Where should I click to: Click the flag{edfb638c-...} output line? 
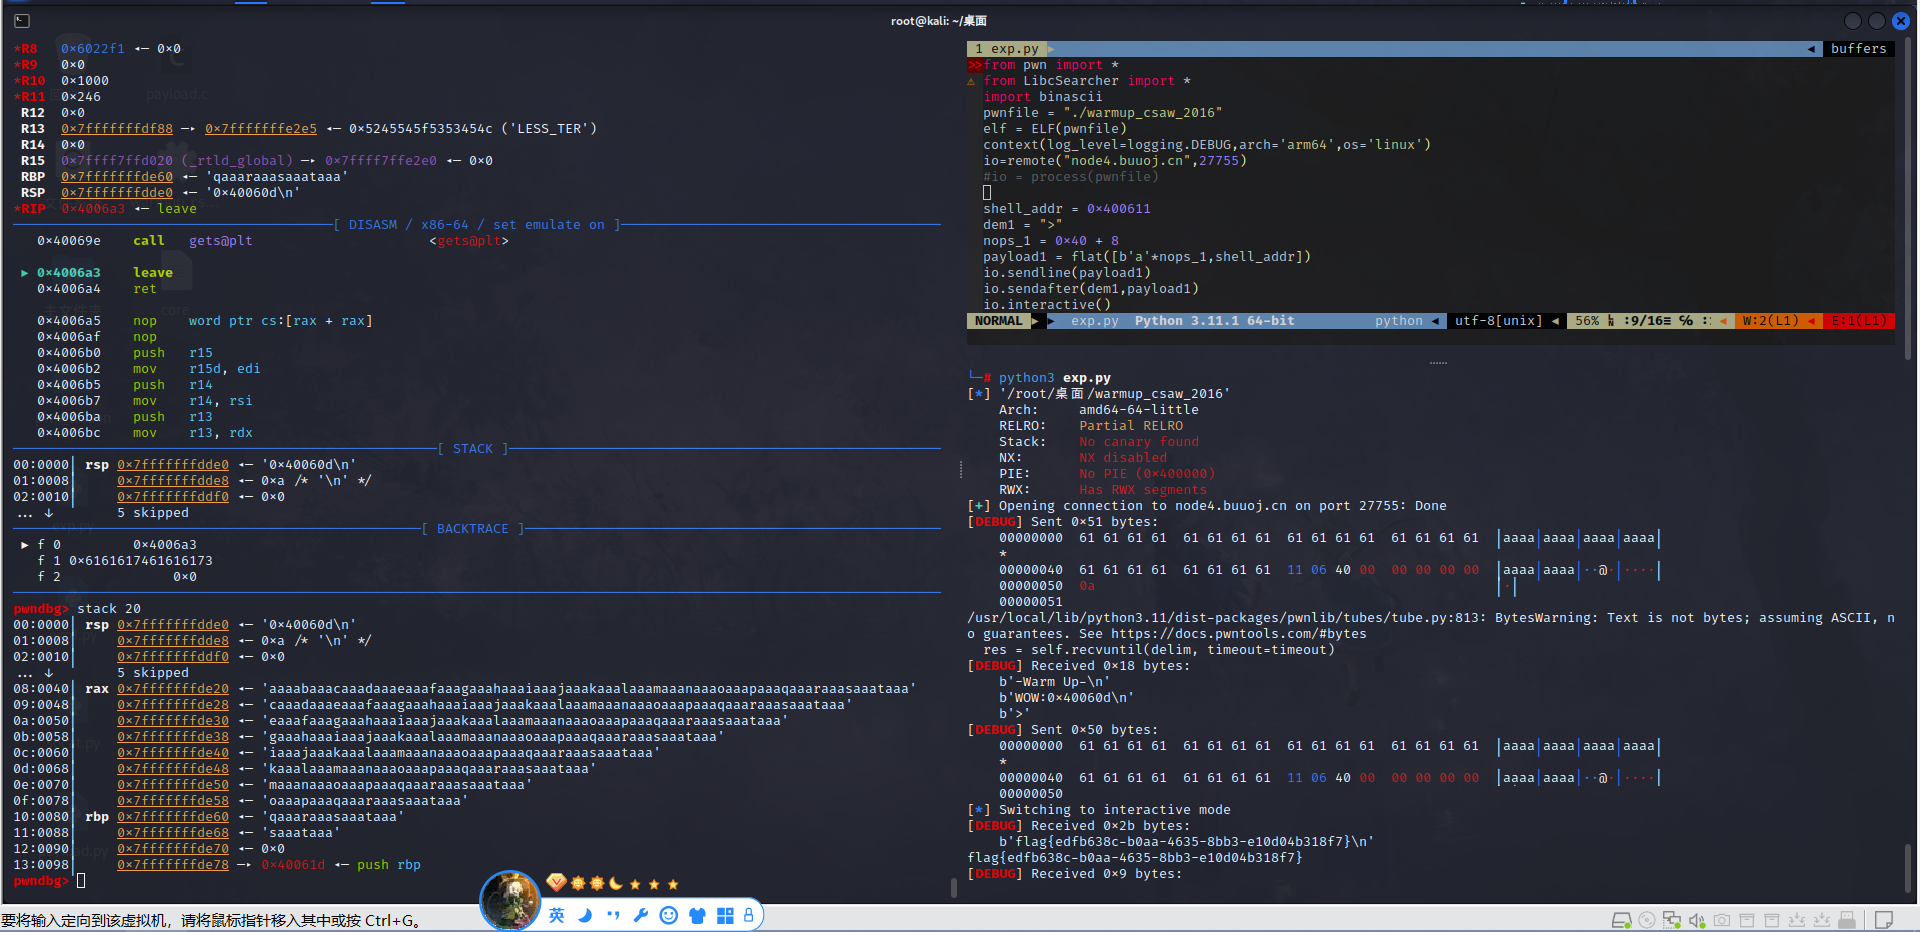click(x=1135, y=857)
